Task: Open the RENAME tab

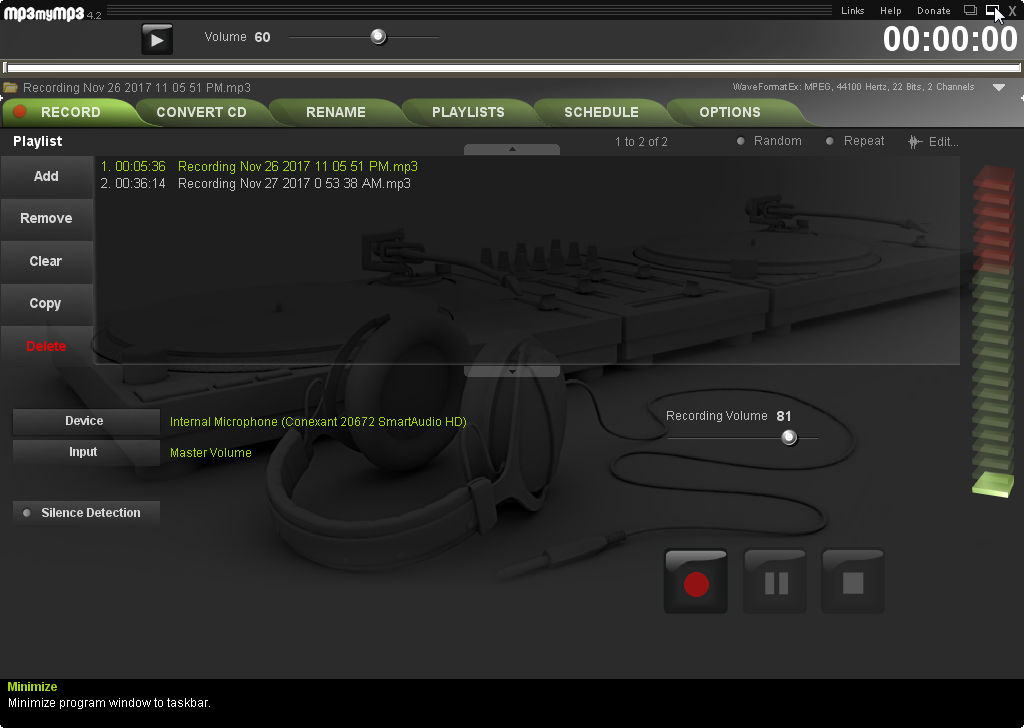Action: click(336, 112)
